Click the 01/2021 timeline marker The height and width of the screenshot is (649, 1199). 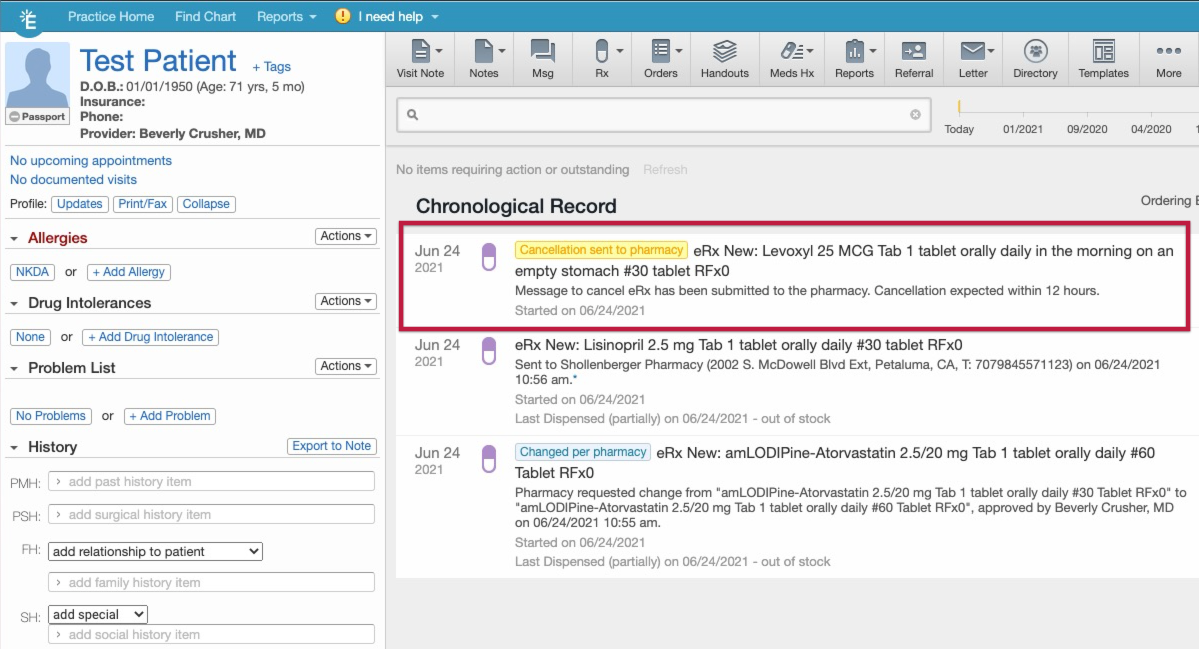click(x=1023, y=129)
